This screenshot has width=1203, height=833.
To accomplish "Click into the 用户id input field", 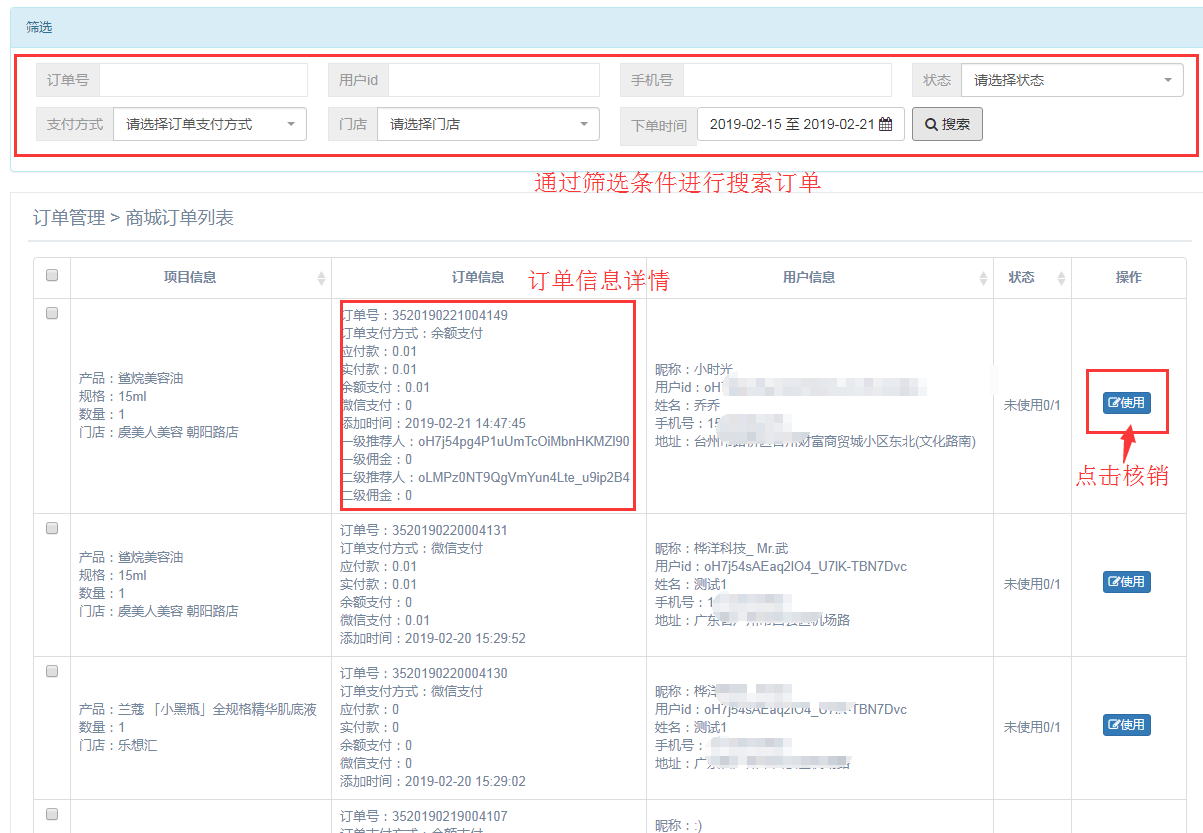I will tap(493, 80).
